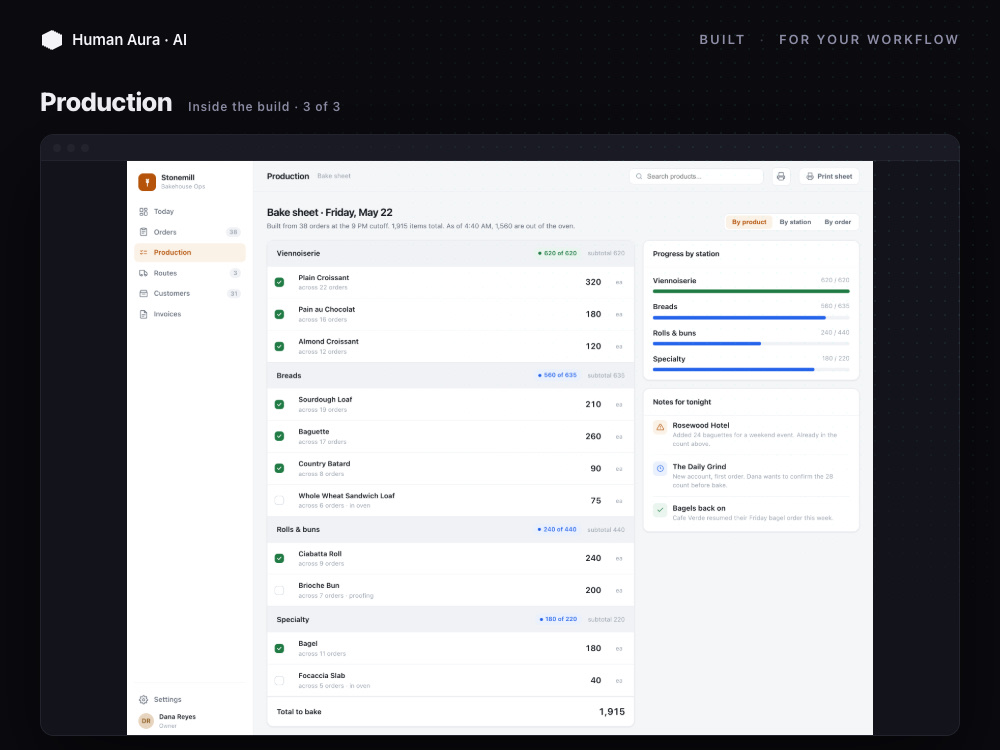The width and height of the screenshot is (1000, 750).
Task: Click the search magnifier icon
Action: click(x=639, y=177)
